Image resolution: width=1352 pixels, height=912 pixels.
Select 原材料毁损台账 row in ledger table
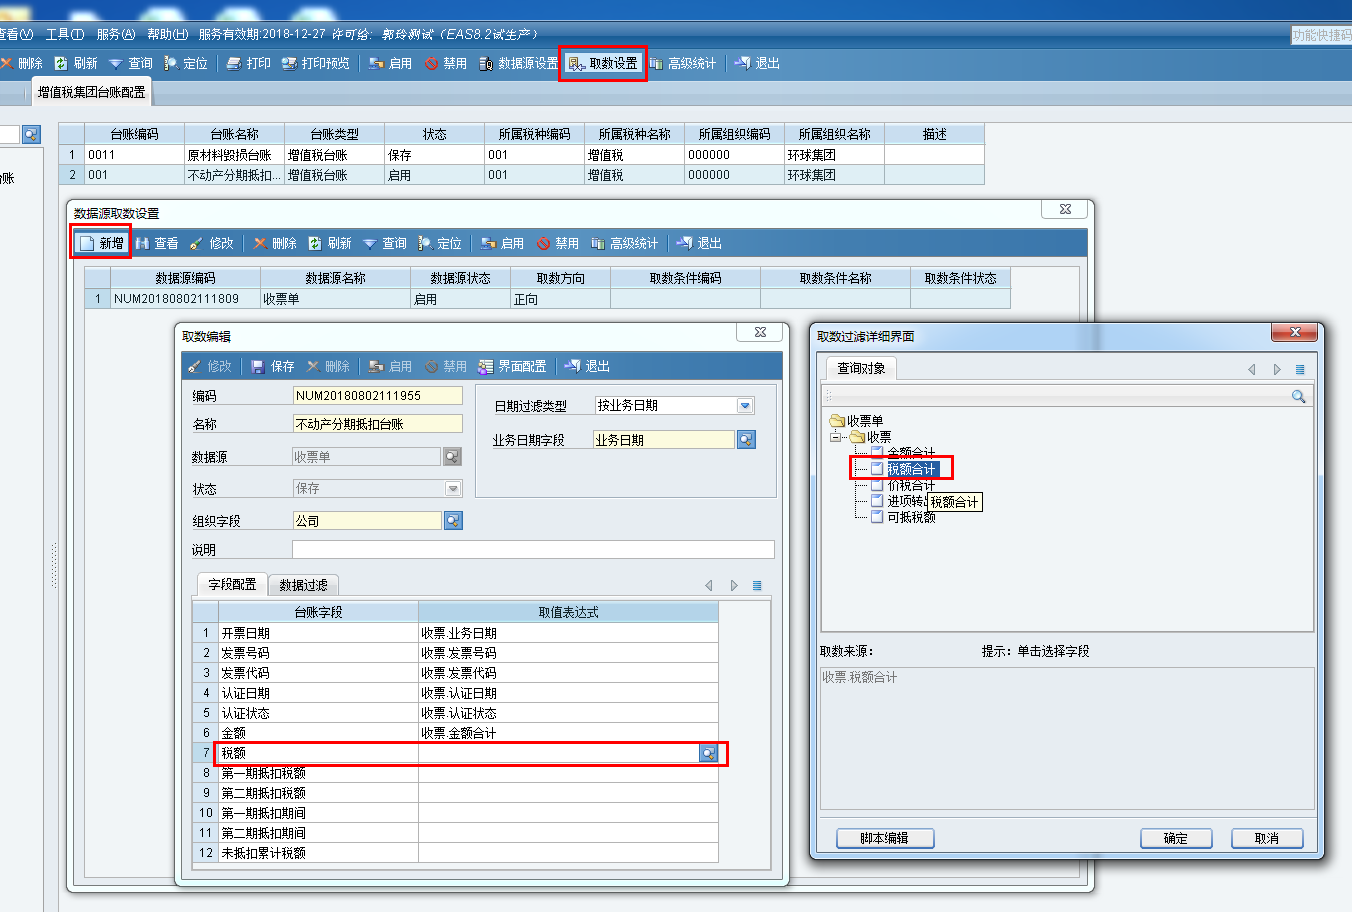(521, 155)
